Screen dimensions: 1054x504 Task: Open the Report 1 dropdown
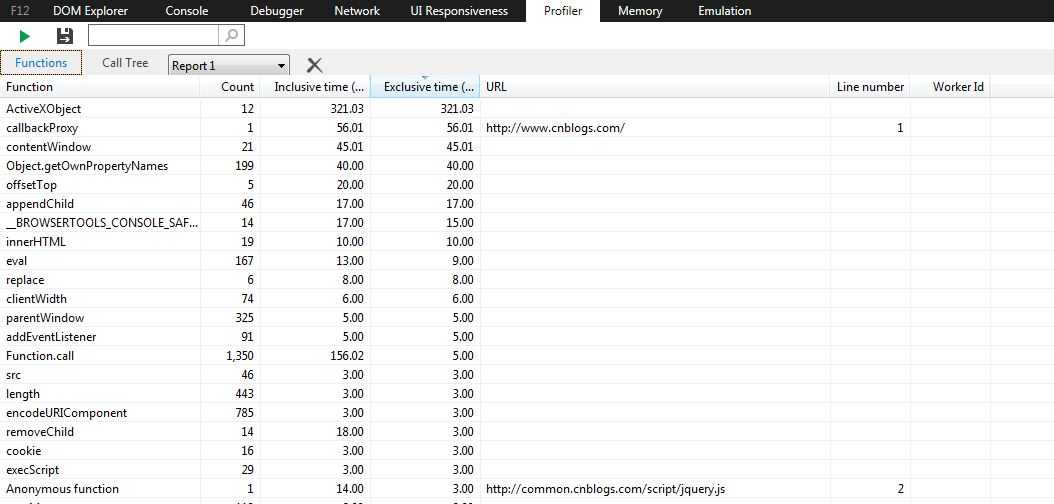(x=229, y=65)
